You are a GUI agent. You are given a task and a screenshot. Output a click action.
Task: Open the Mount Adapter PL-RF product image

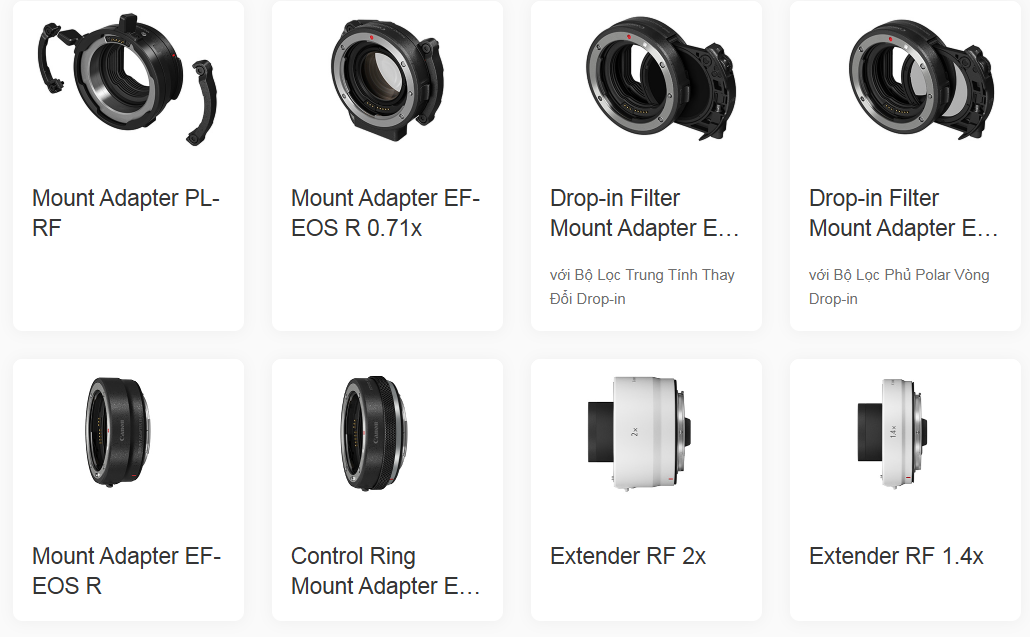pyautogui.click(x=127, y=79)
